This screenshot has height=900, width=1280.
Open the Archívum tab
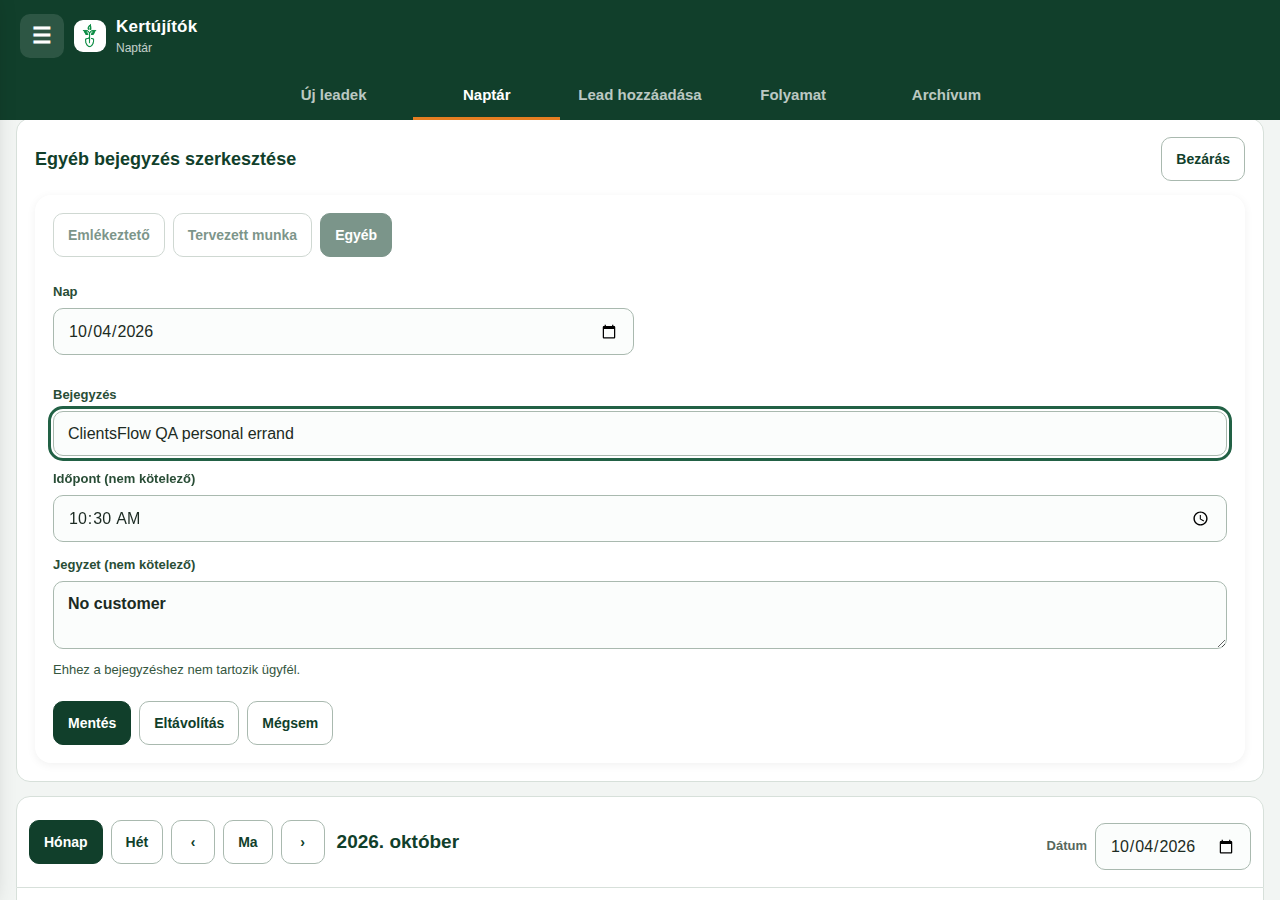(x=946, y=95)
